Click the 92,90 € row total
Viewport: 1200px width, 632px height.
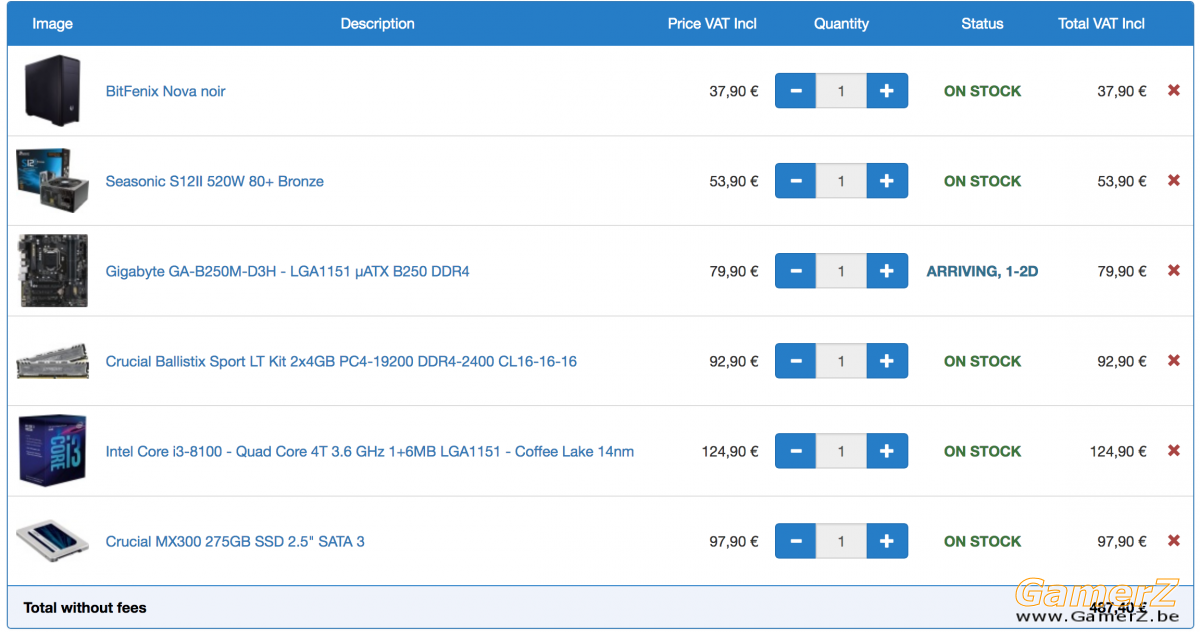coord(1122,361)
